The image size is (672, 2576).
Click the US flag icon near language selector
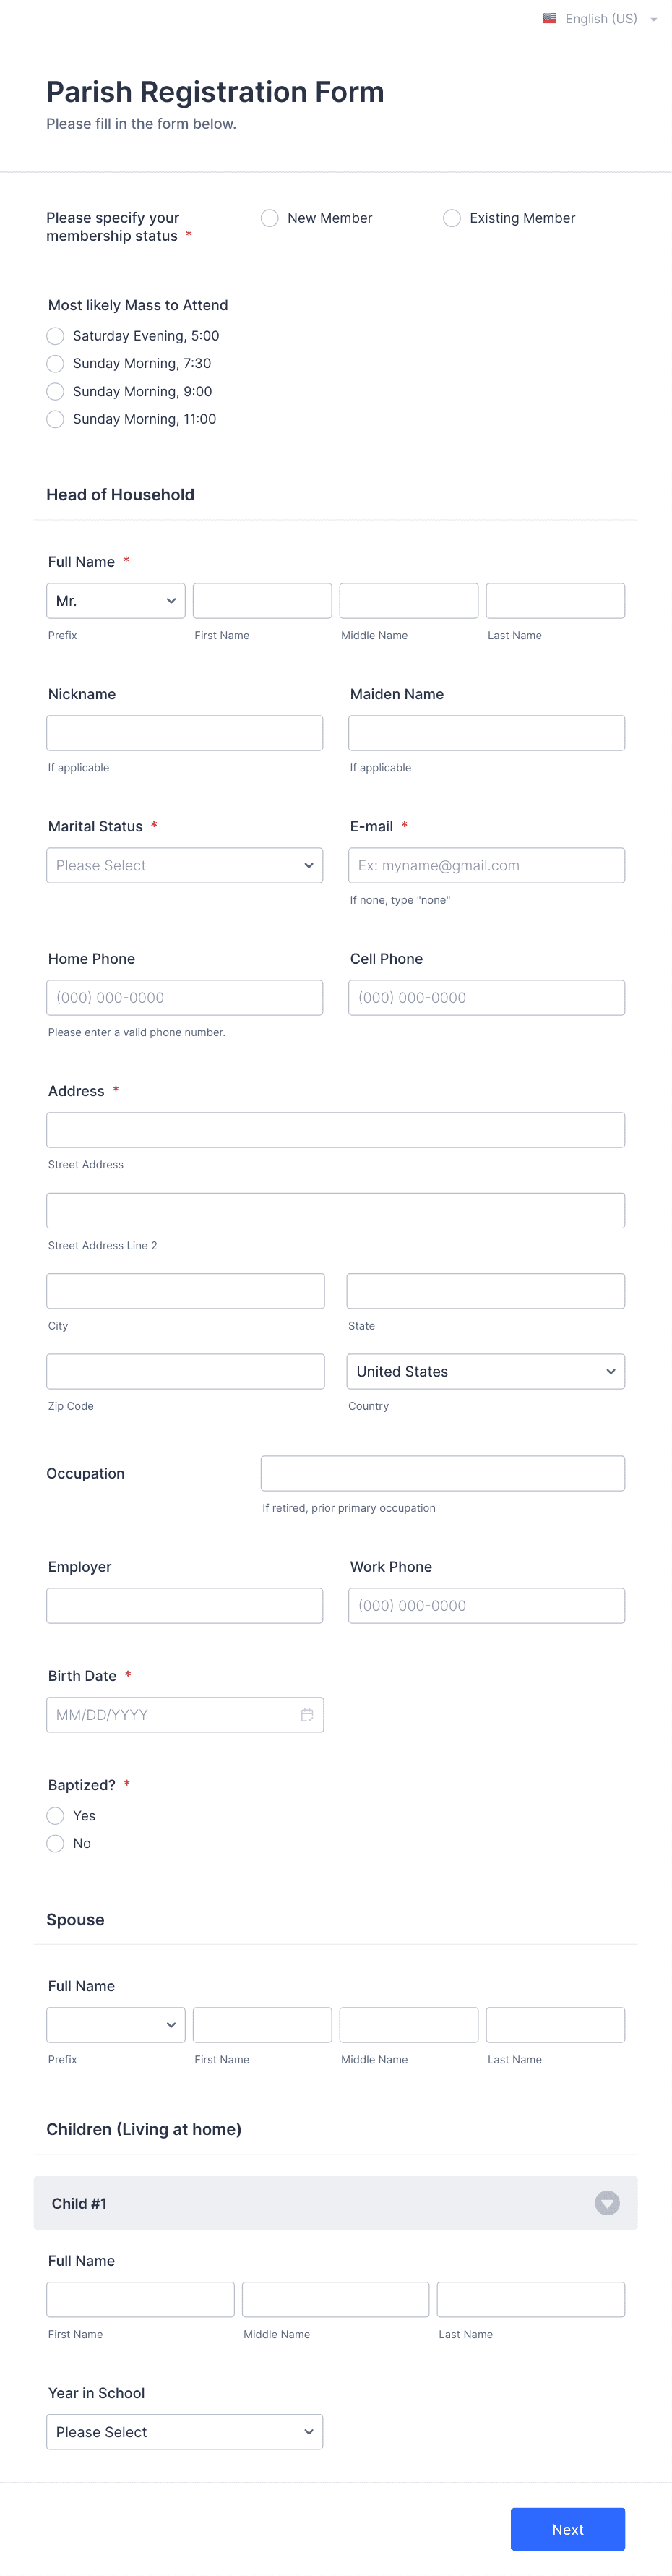tap(549, 18)
